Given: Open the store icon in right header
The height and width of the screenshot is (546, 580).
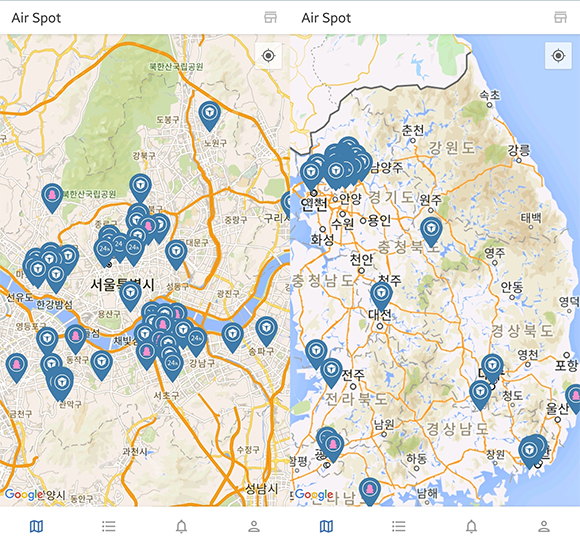Looking at the screenshot, I should (x=560, y=17).
